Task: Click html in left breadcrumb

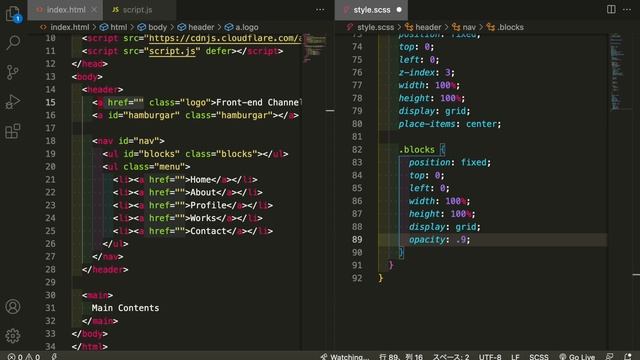Action: point(114,27)
